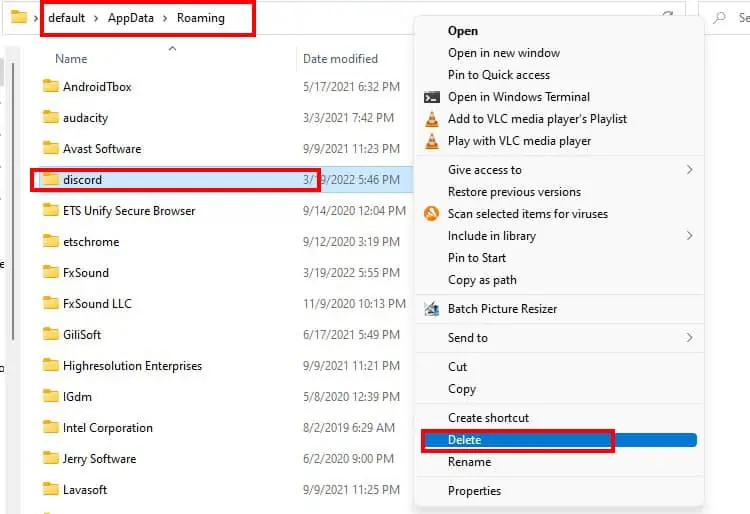The width and height of the screenshot is (750, 514).
Task: Click the VLC cone icon beside Add to Playlist
Action: [431, 119]
